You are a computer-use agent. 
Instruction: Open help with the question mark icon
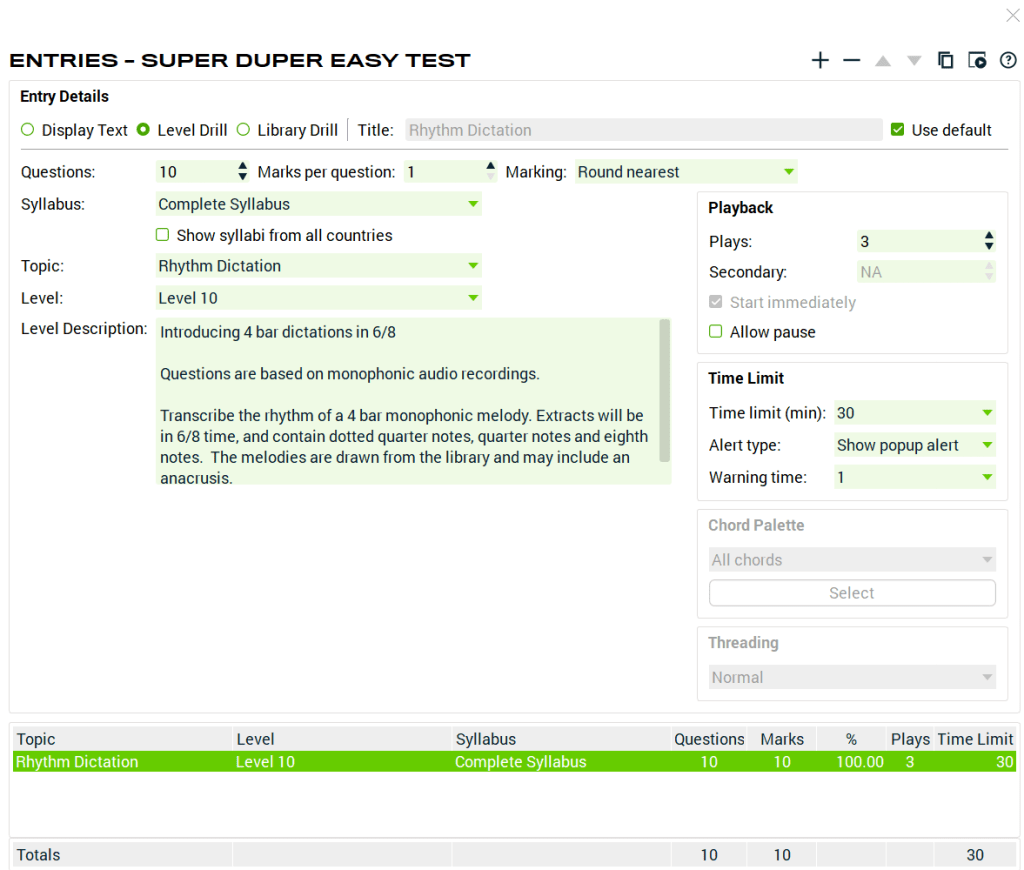coord(1008,60)
